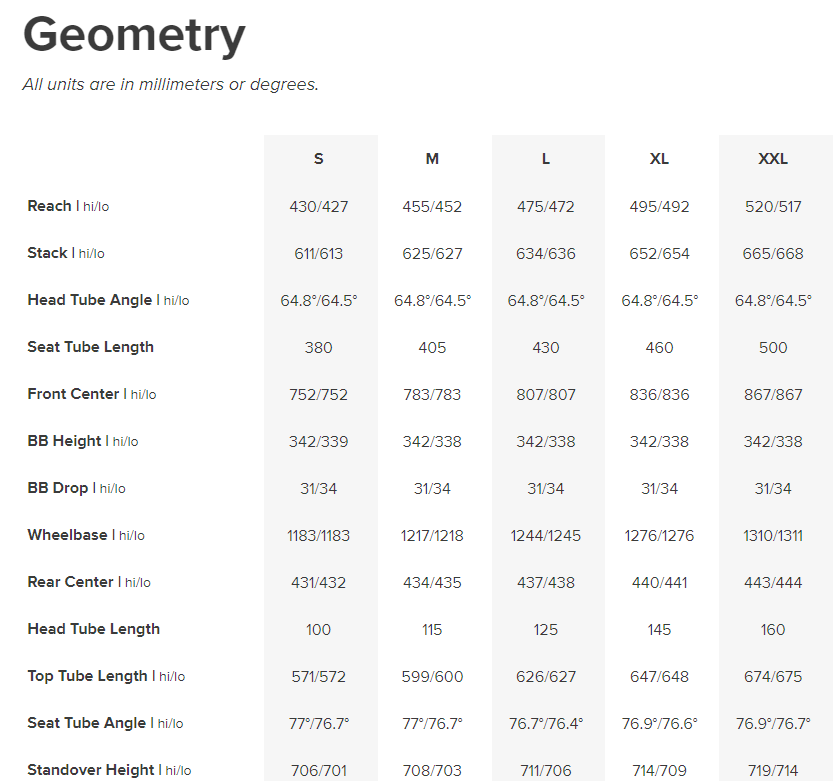Select the 76.7°/76.4° seat tube angle value
This screenshot has height=781, width=834.
[546, 724]
